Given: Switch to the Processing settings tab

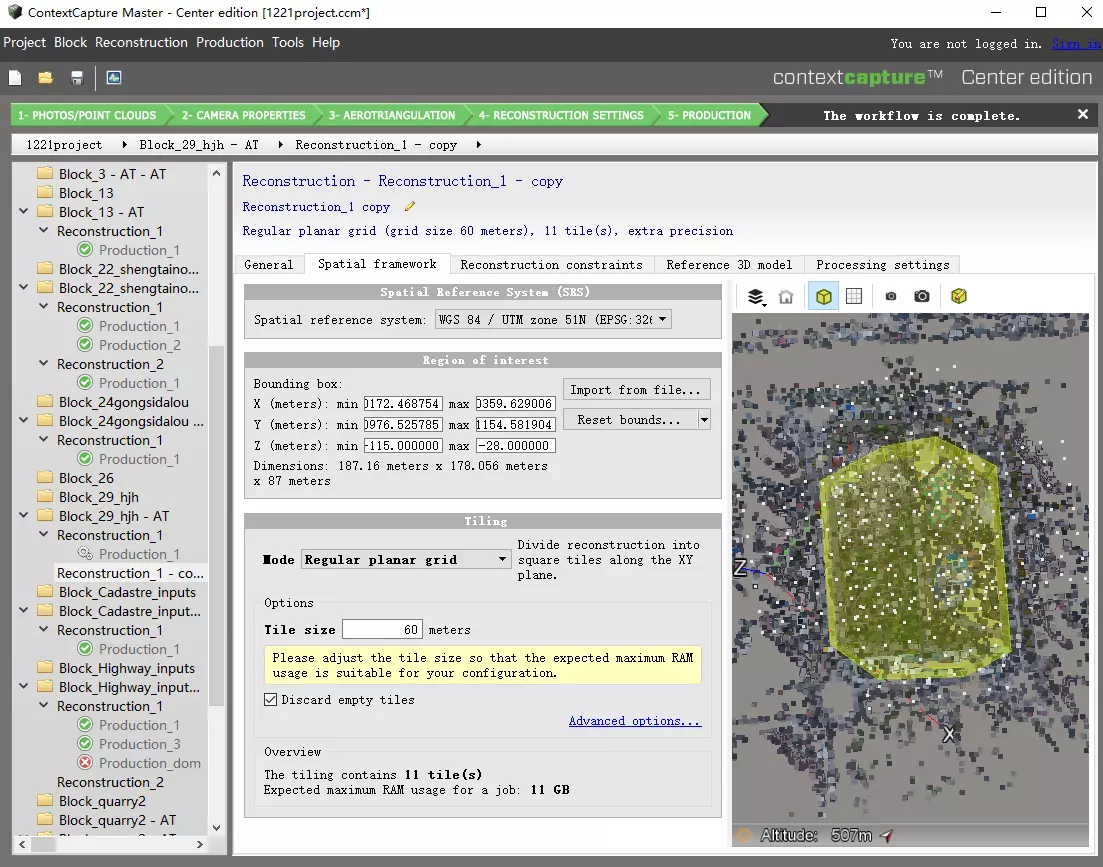Looking at the screenshot, I should (883, 265).
